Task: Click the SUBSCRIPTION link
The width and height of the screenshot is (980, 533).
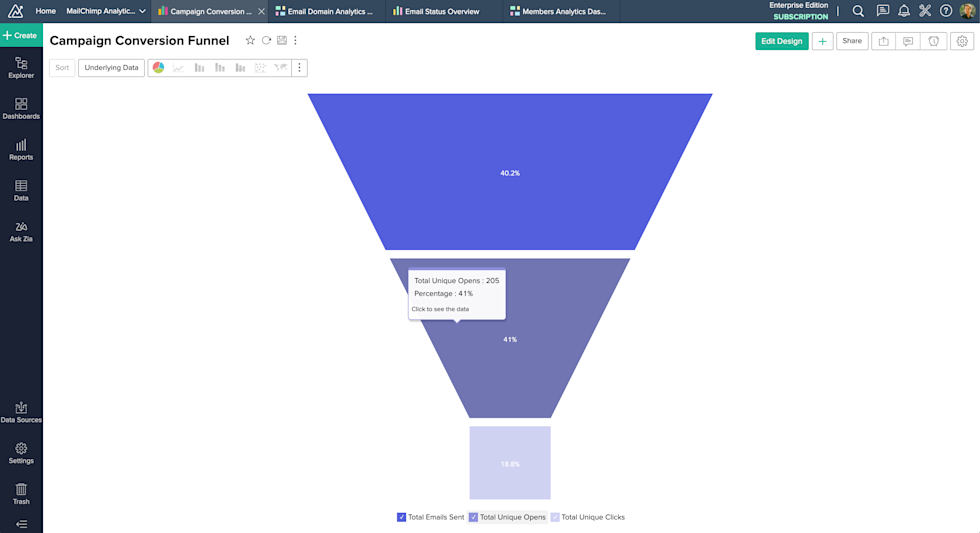Action: point(801,17)
